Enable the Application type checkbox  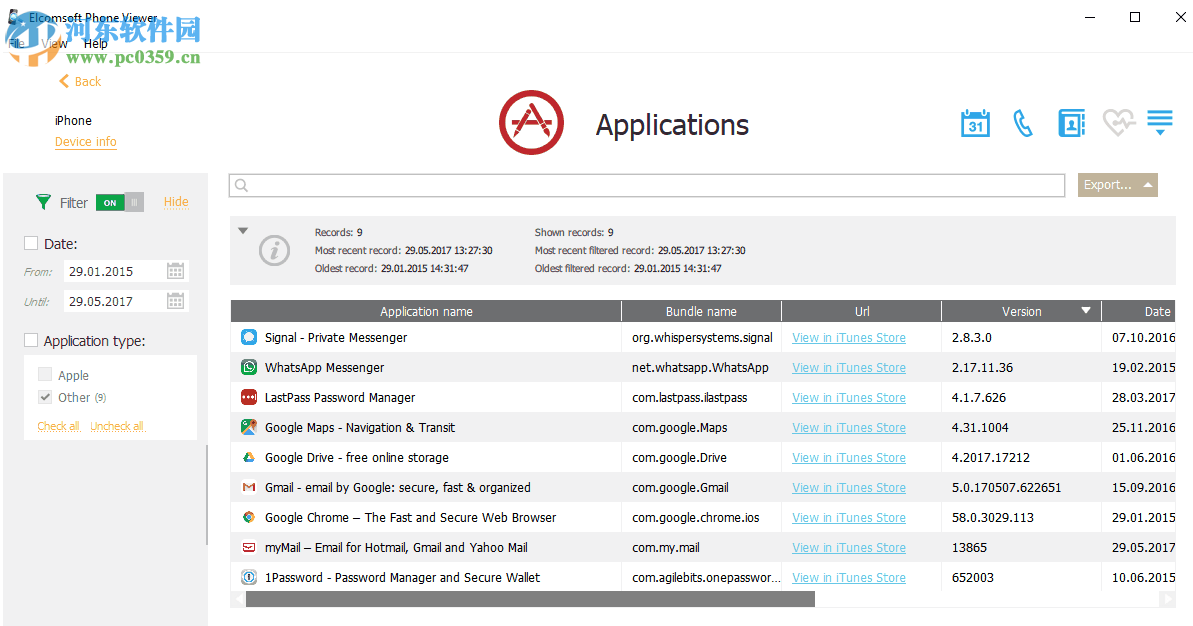(x=31, y=341)
